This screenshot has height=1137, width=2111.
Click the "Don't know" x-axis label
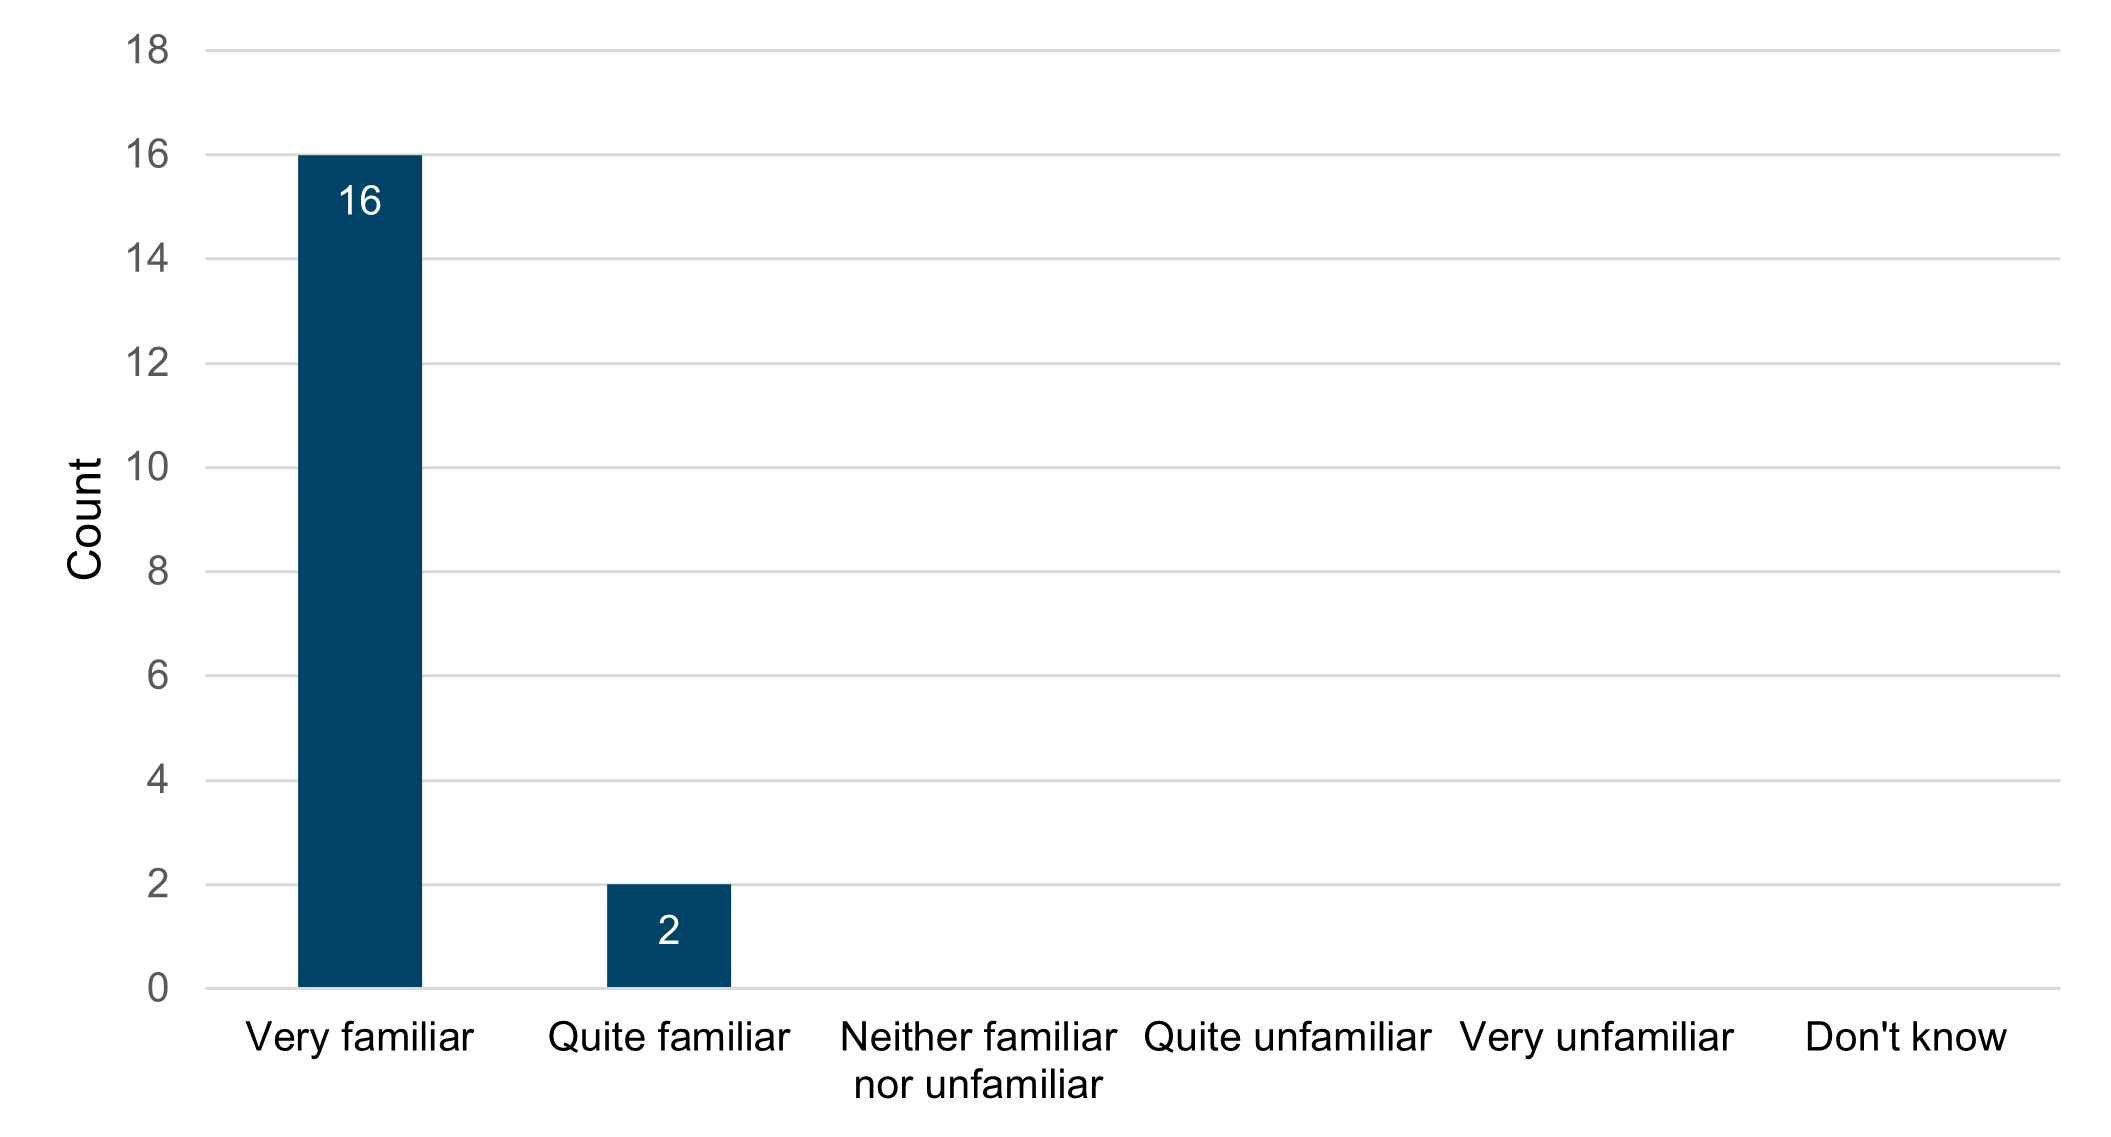[x=1905, y=1038]
